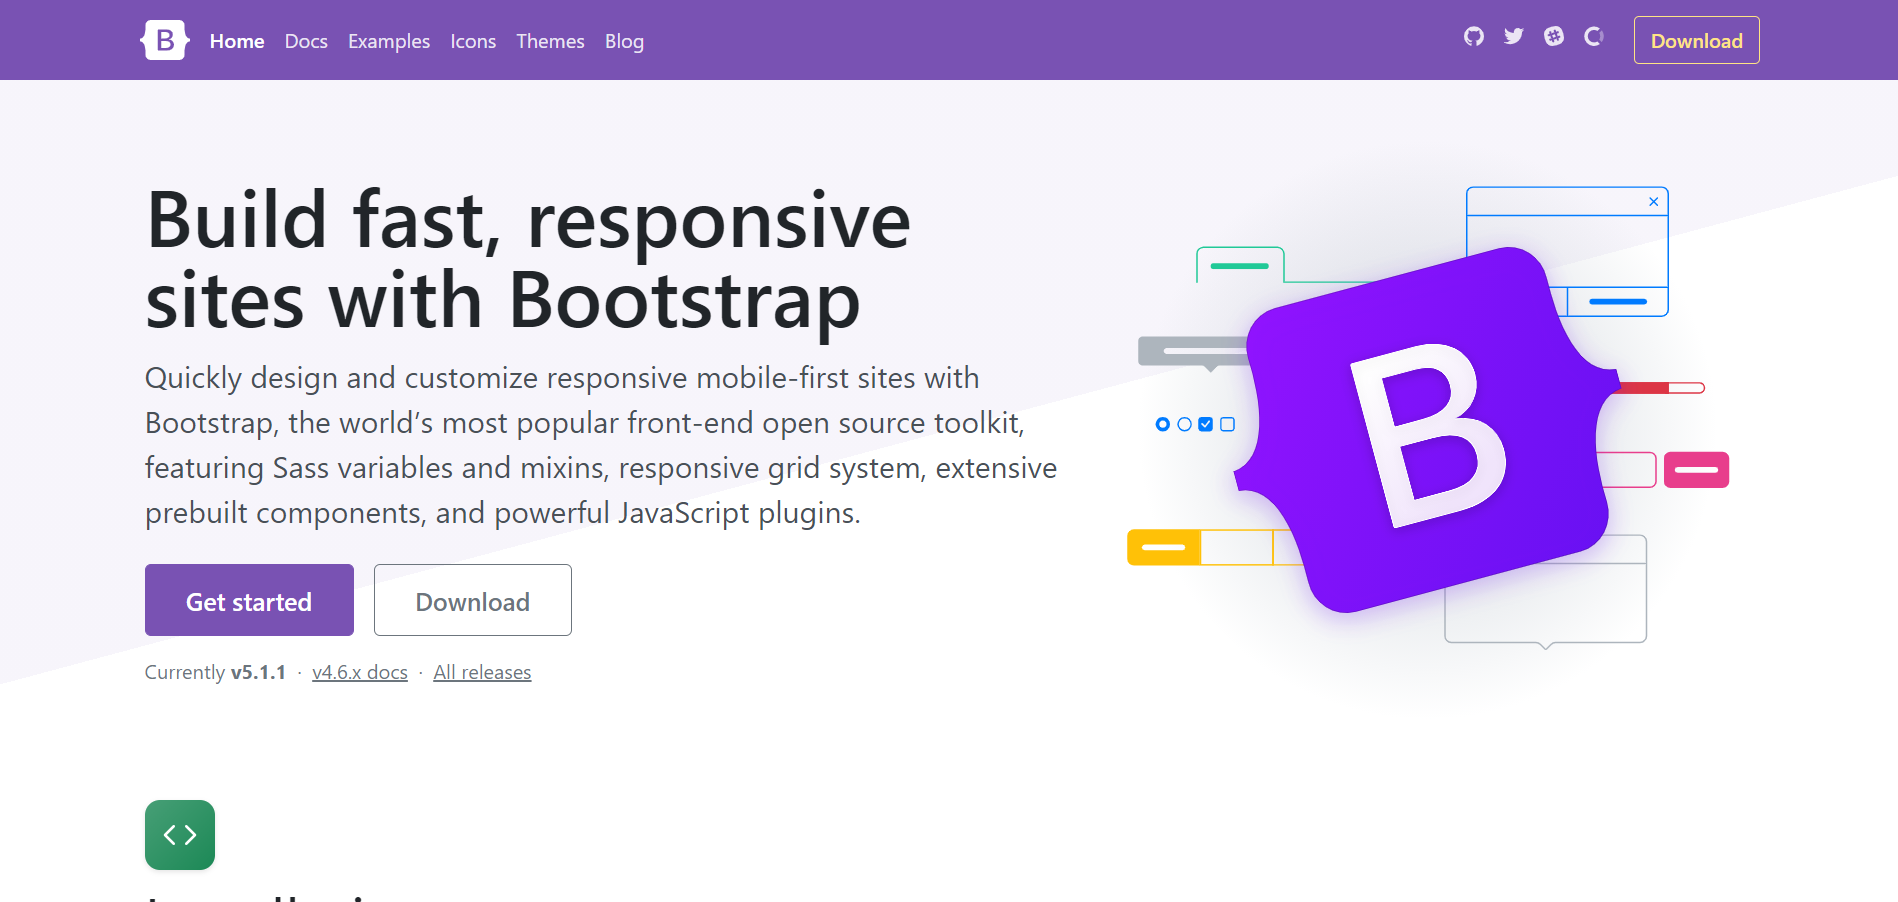
Task: Open the Blog nav item
Action: pyautogui.click(x=624, y=41)
